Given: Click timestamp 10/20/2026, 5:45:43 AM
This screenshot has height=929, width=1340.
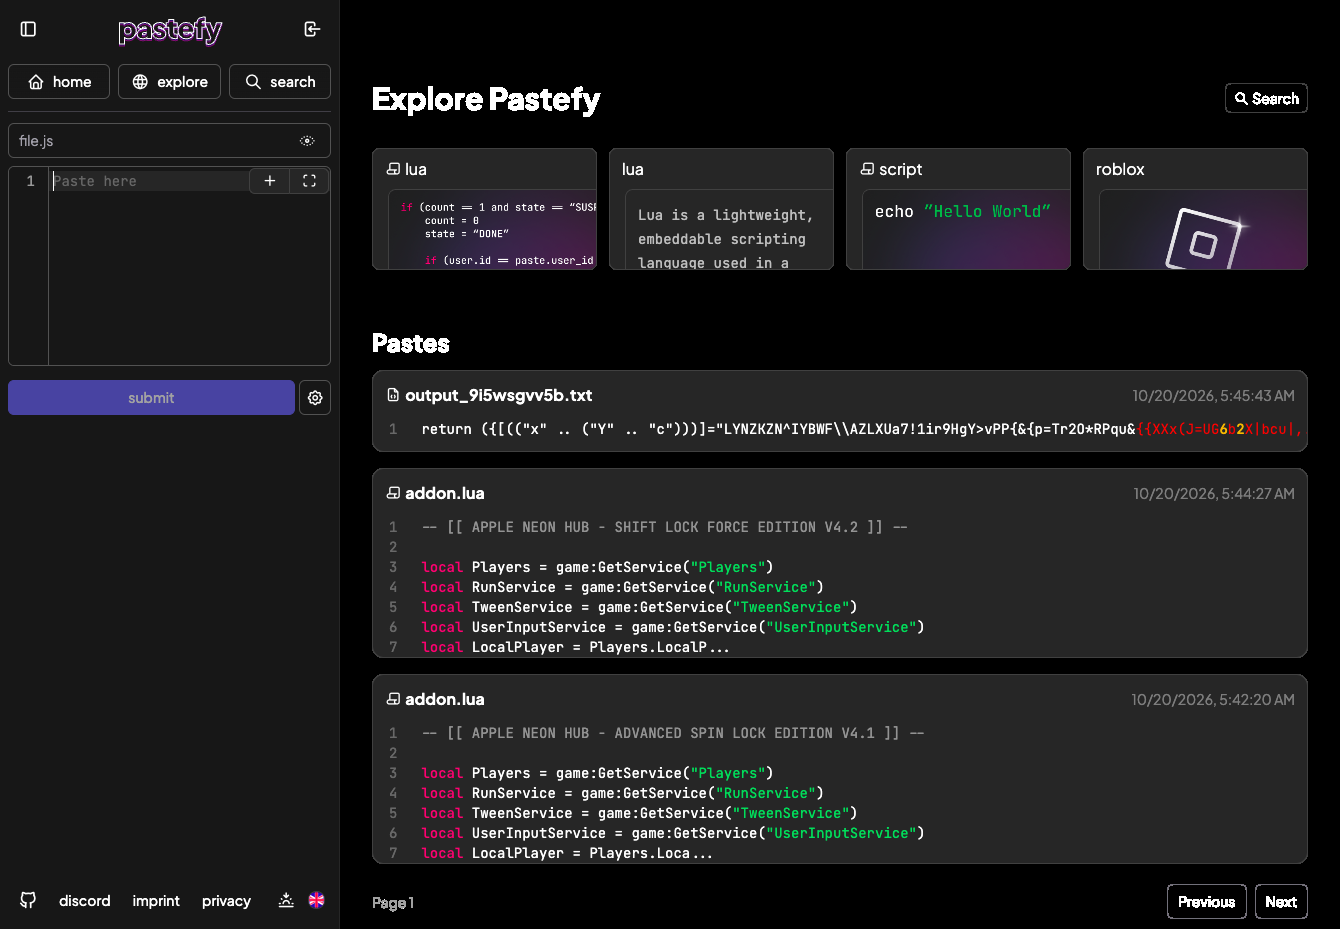Looking at the screenshot, I should click(x=1213, y=396).
